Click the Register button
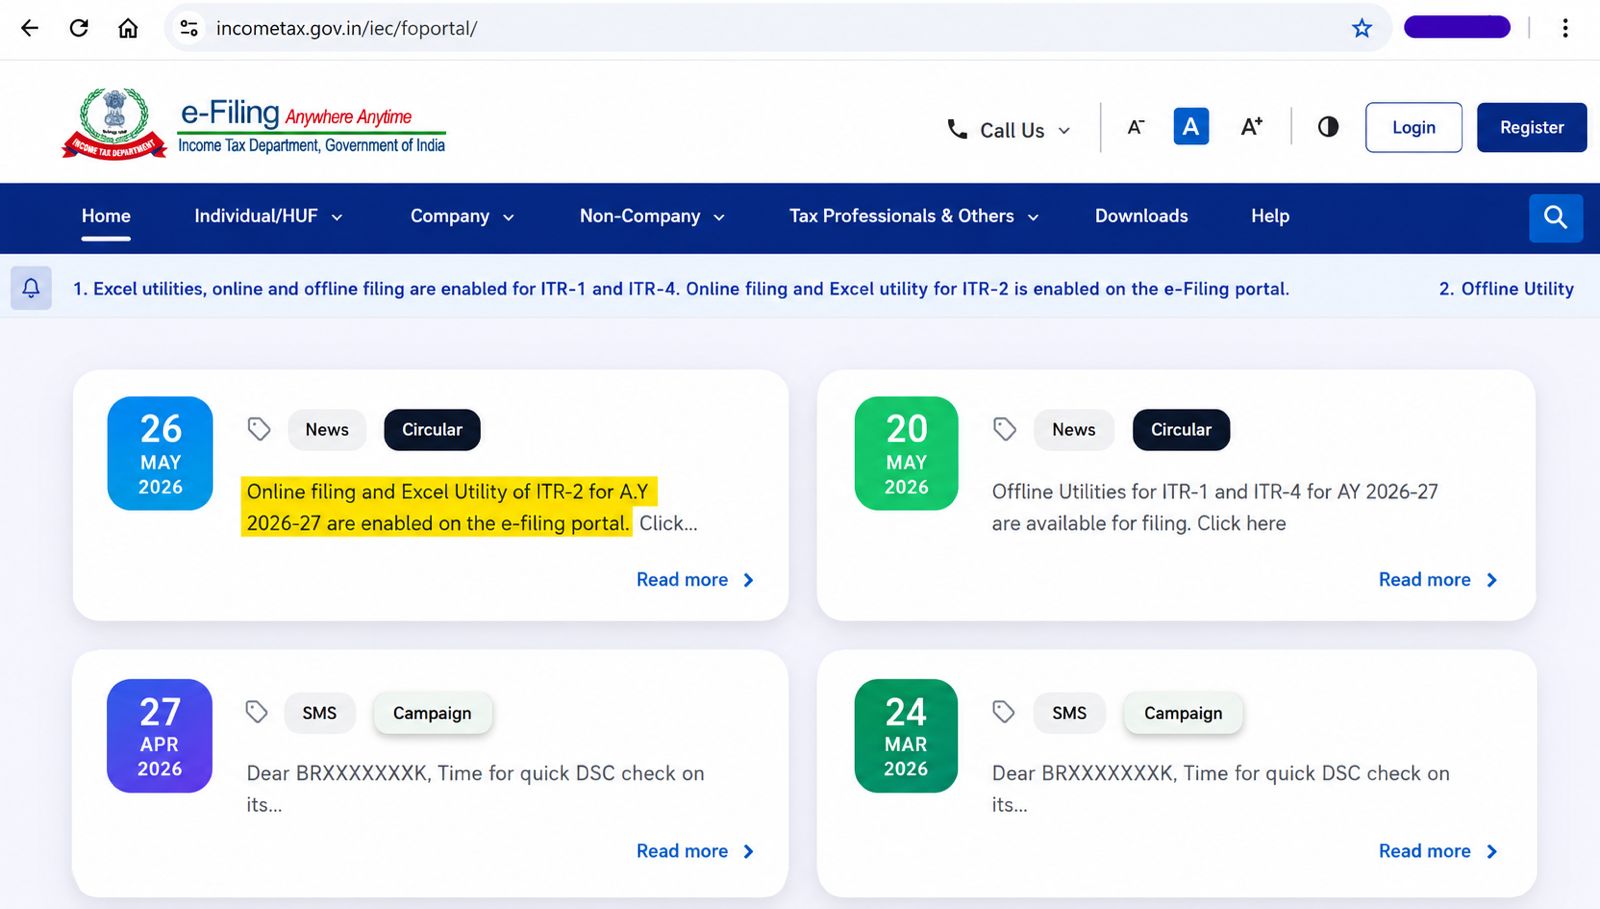 point(1531,127)
